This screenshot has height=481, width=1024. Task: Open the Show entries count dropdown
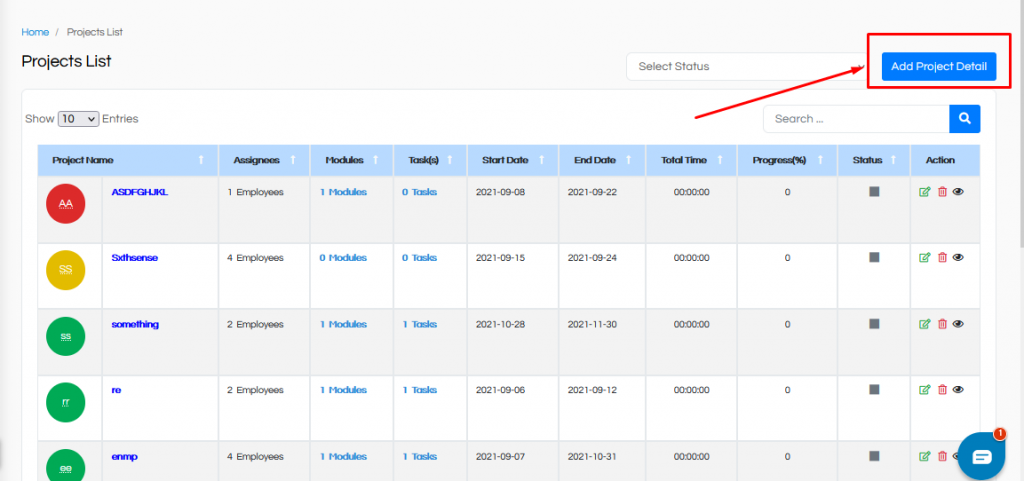click(78, 119)
